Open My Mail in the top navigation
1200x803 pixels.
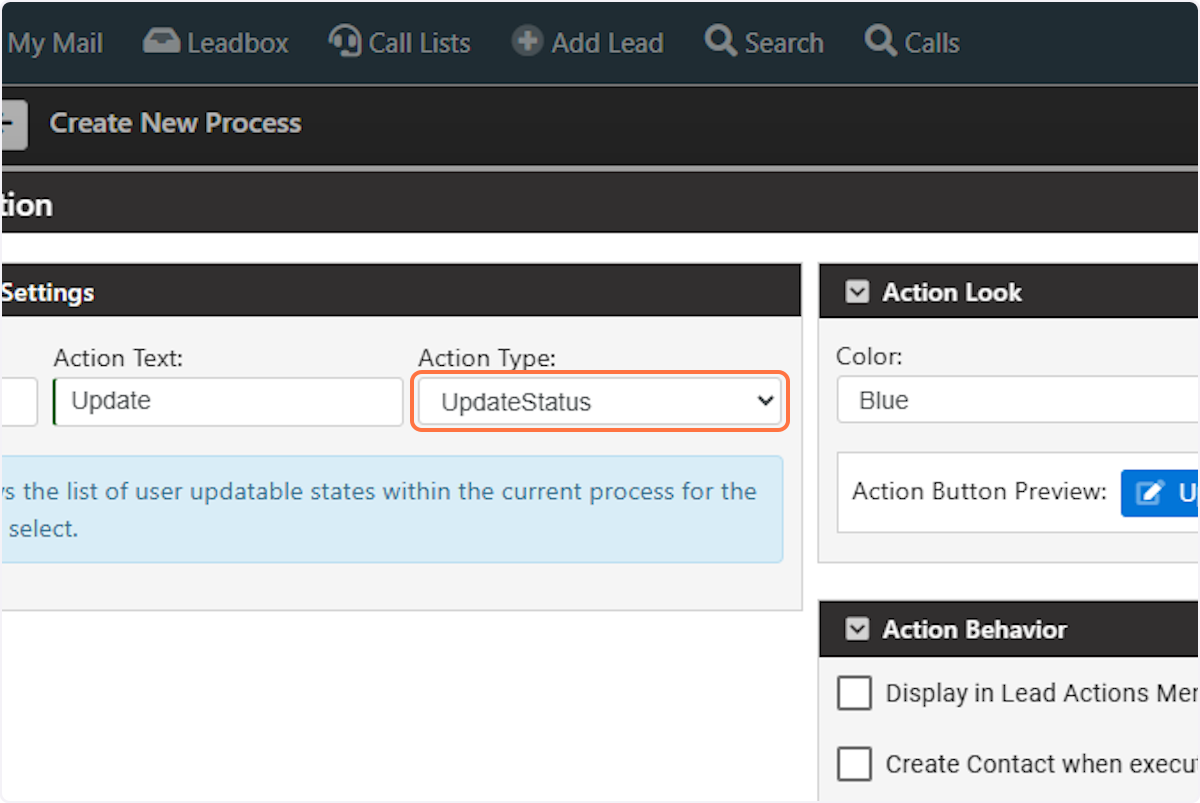(55, 43)
